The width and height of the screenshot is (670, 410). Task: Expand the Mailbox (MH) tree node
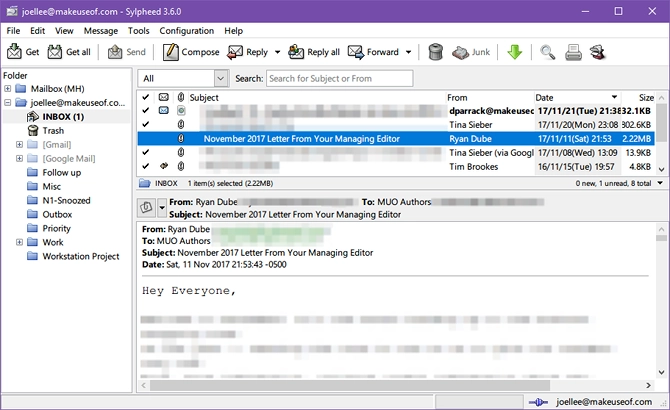click(8, 88)
